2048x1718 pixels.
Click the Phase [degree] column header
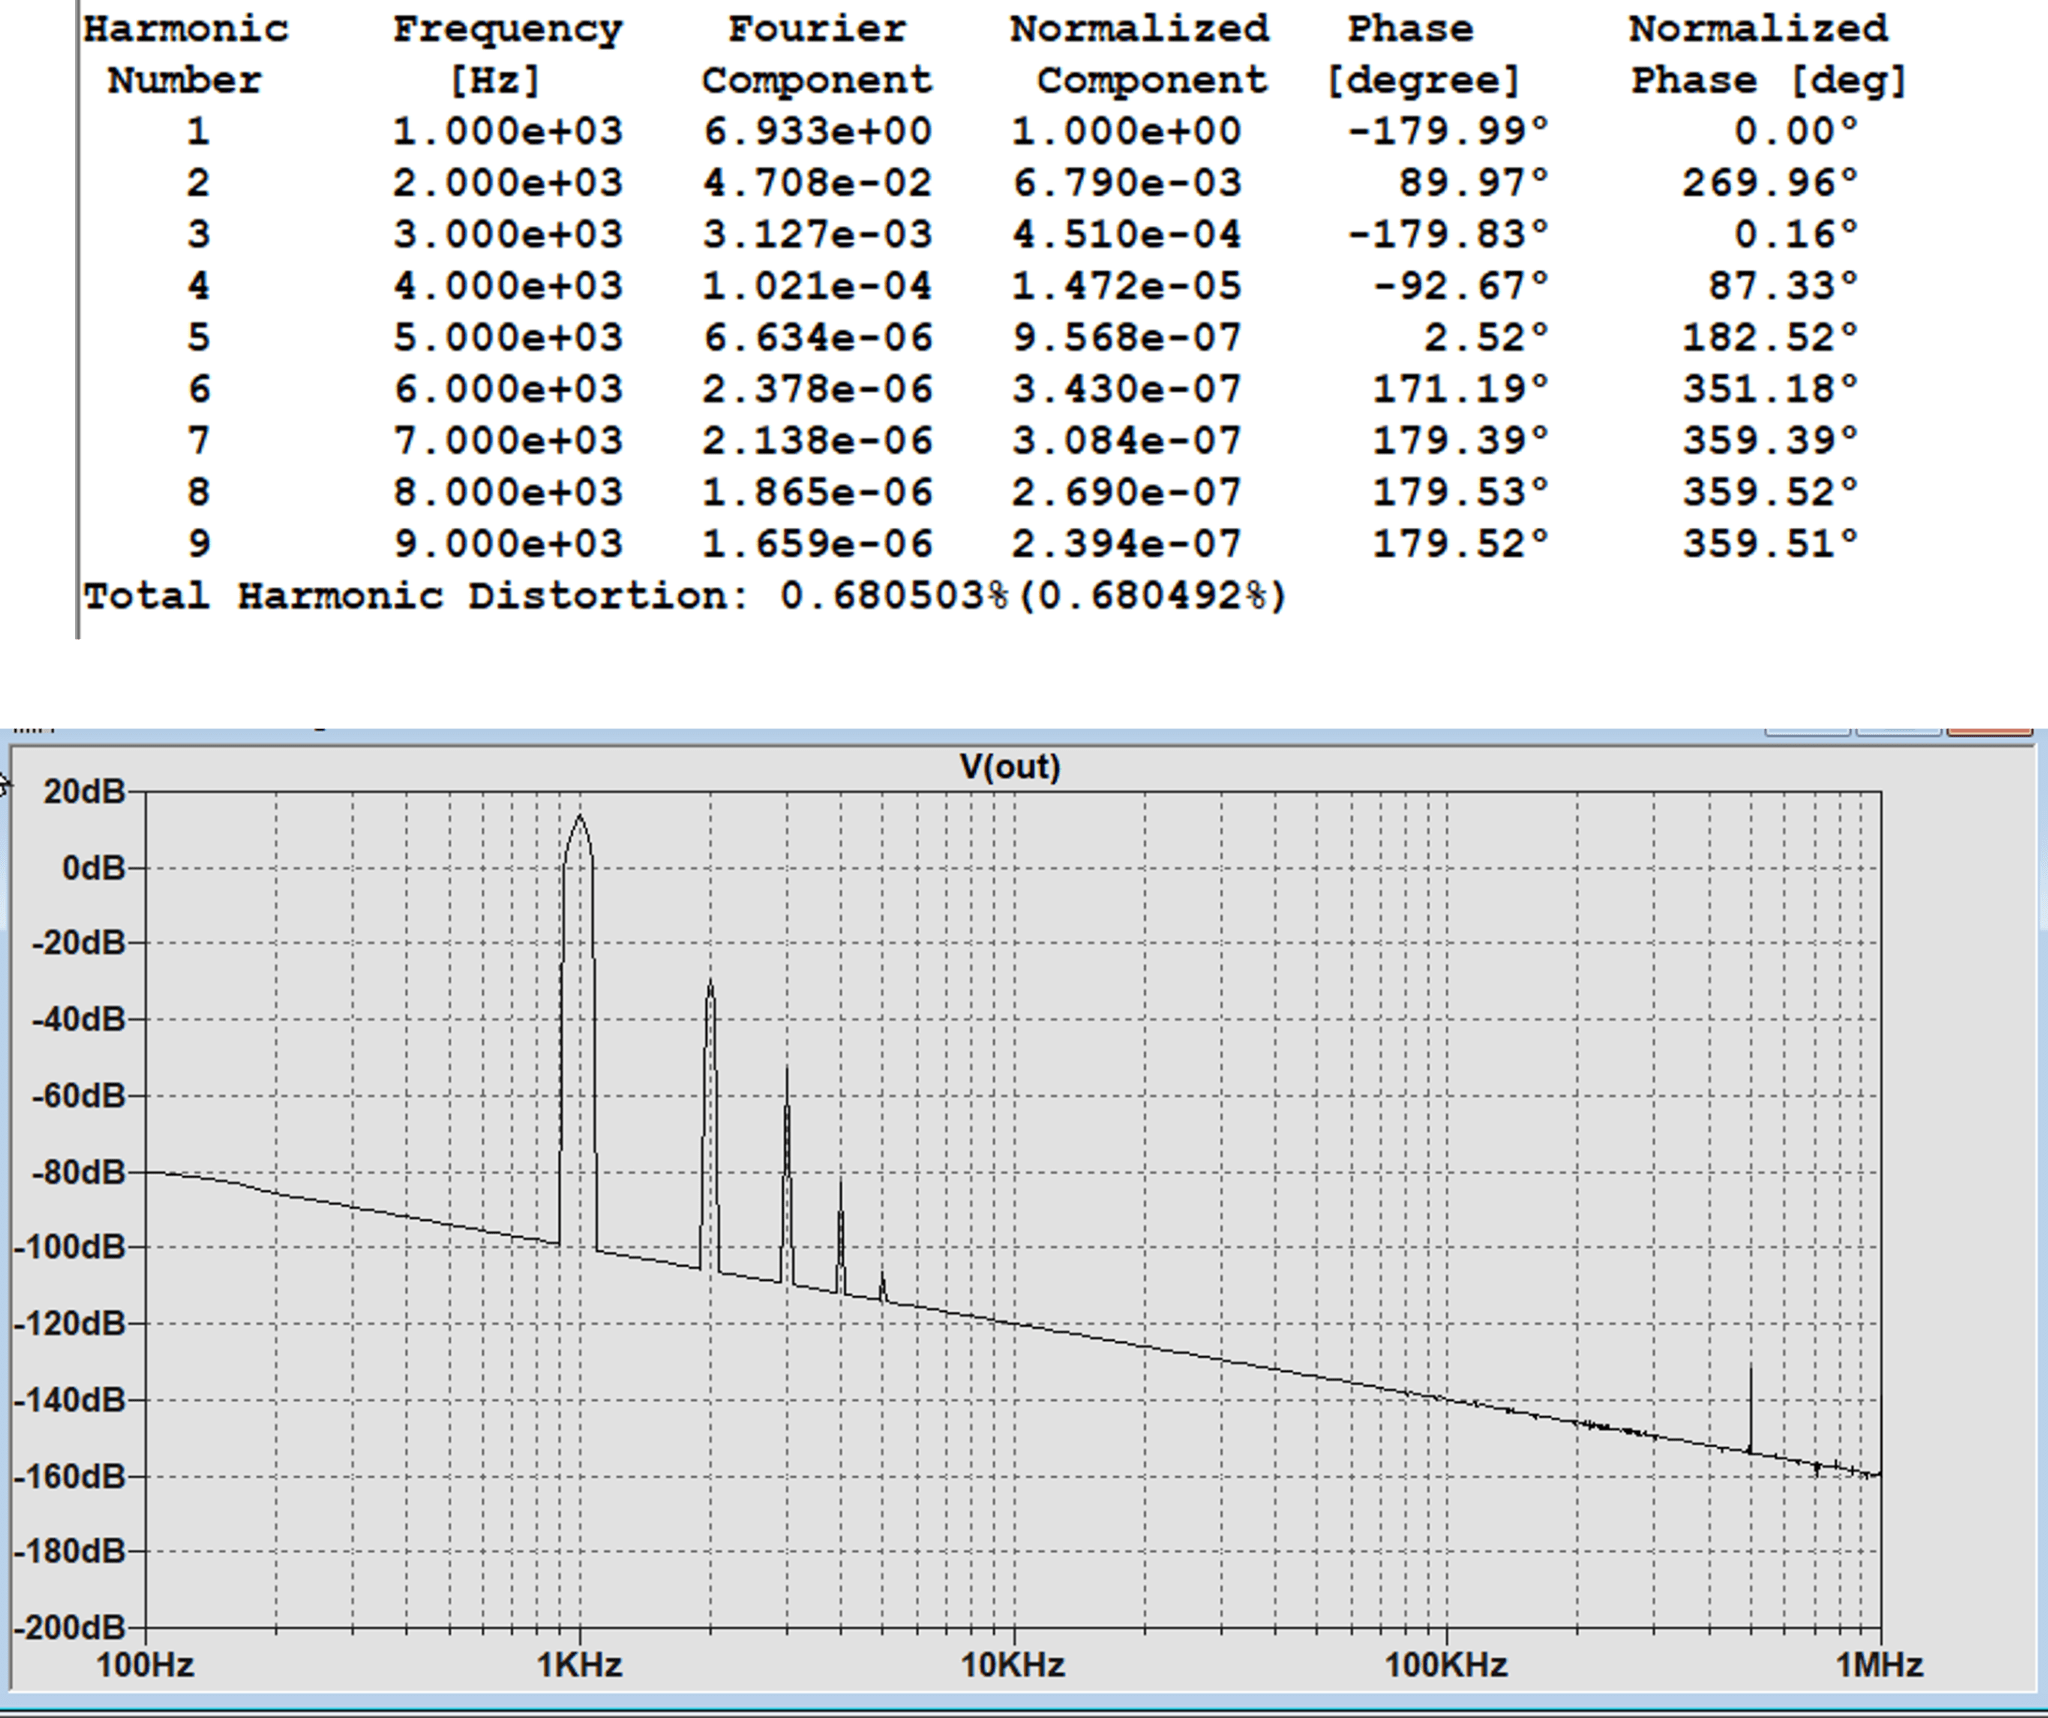[x=1422, y=54]
